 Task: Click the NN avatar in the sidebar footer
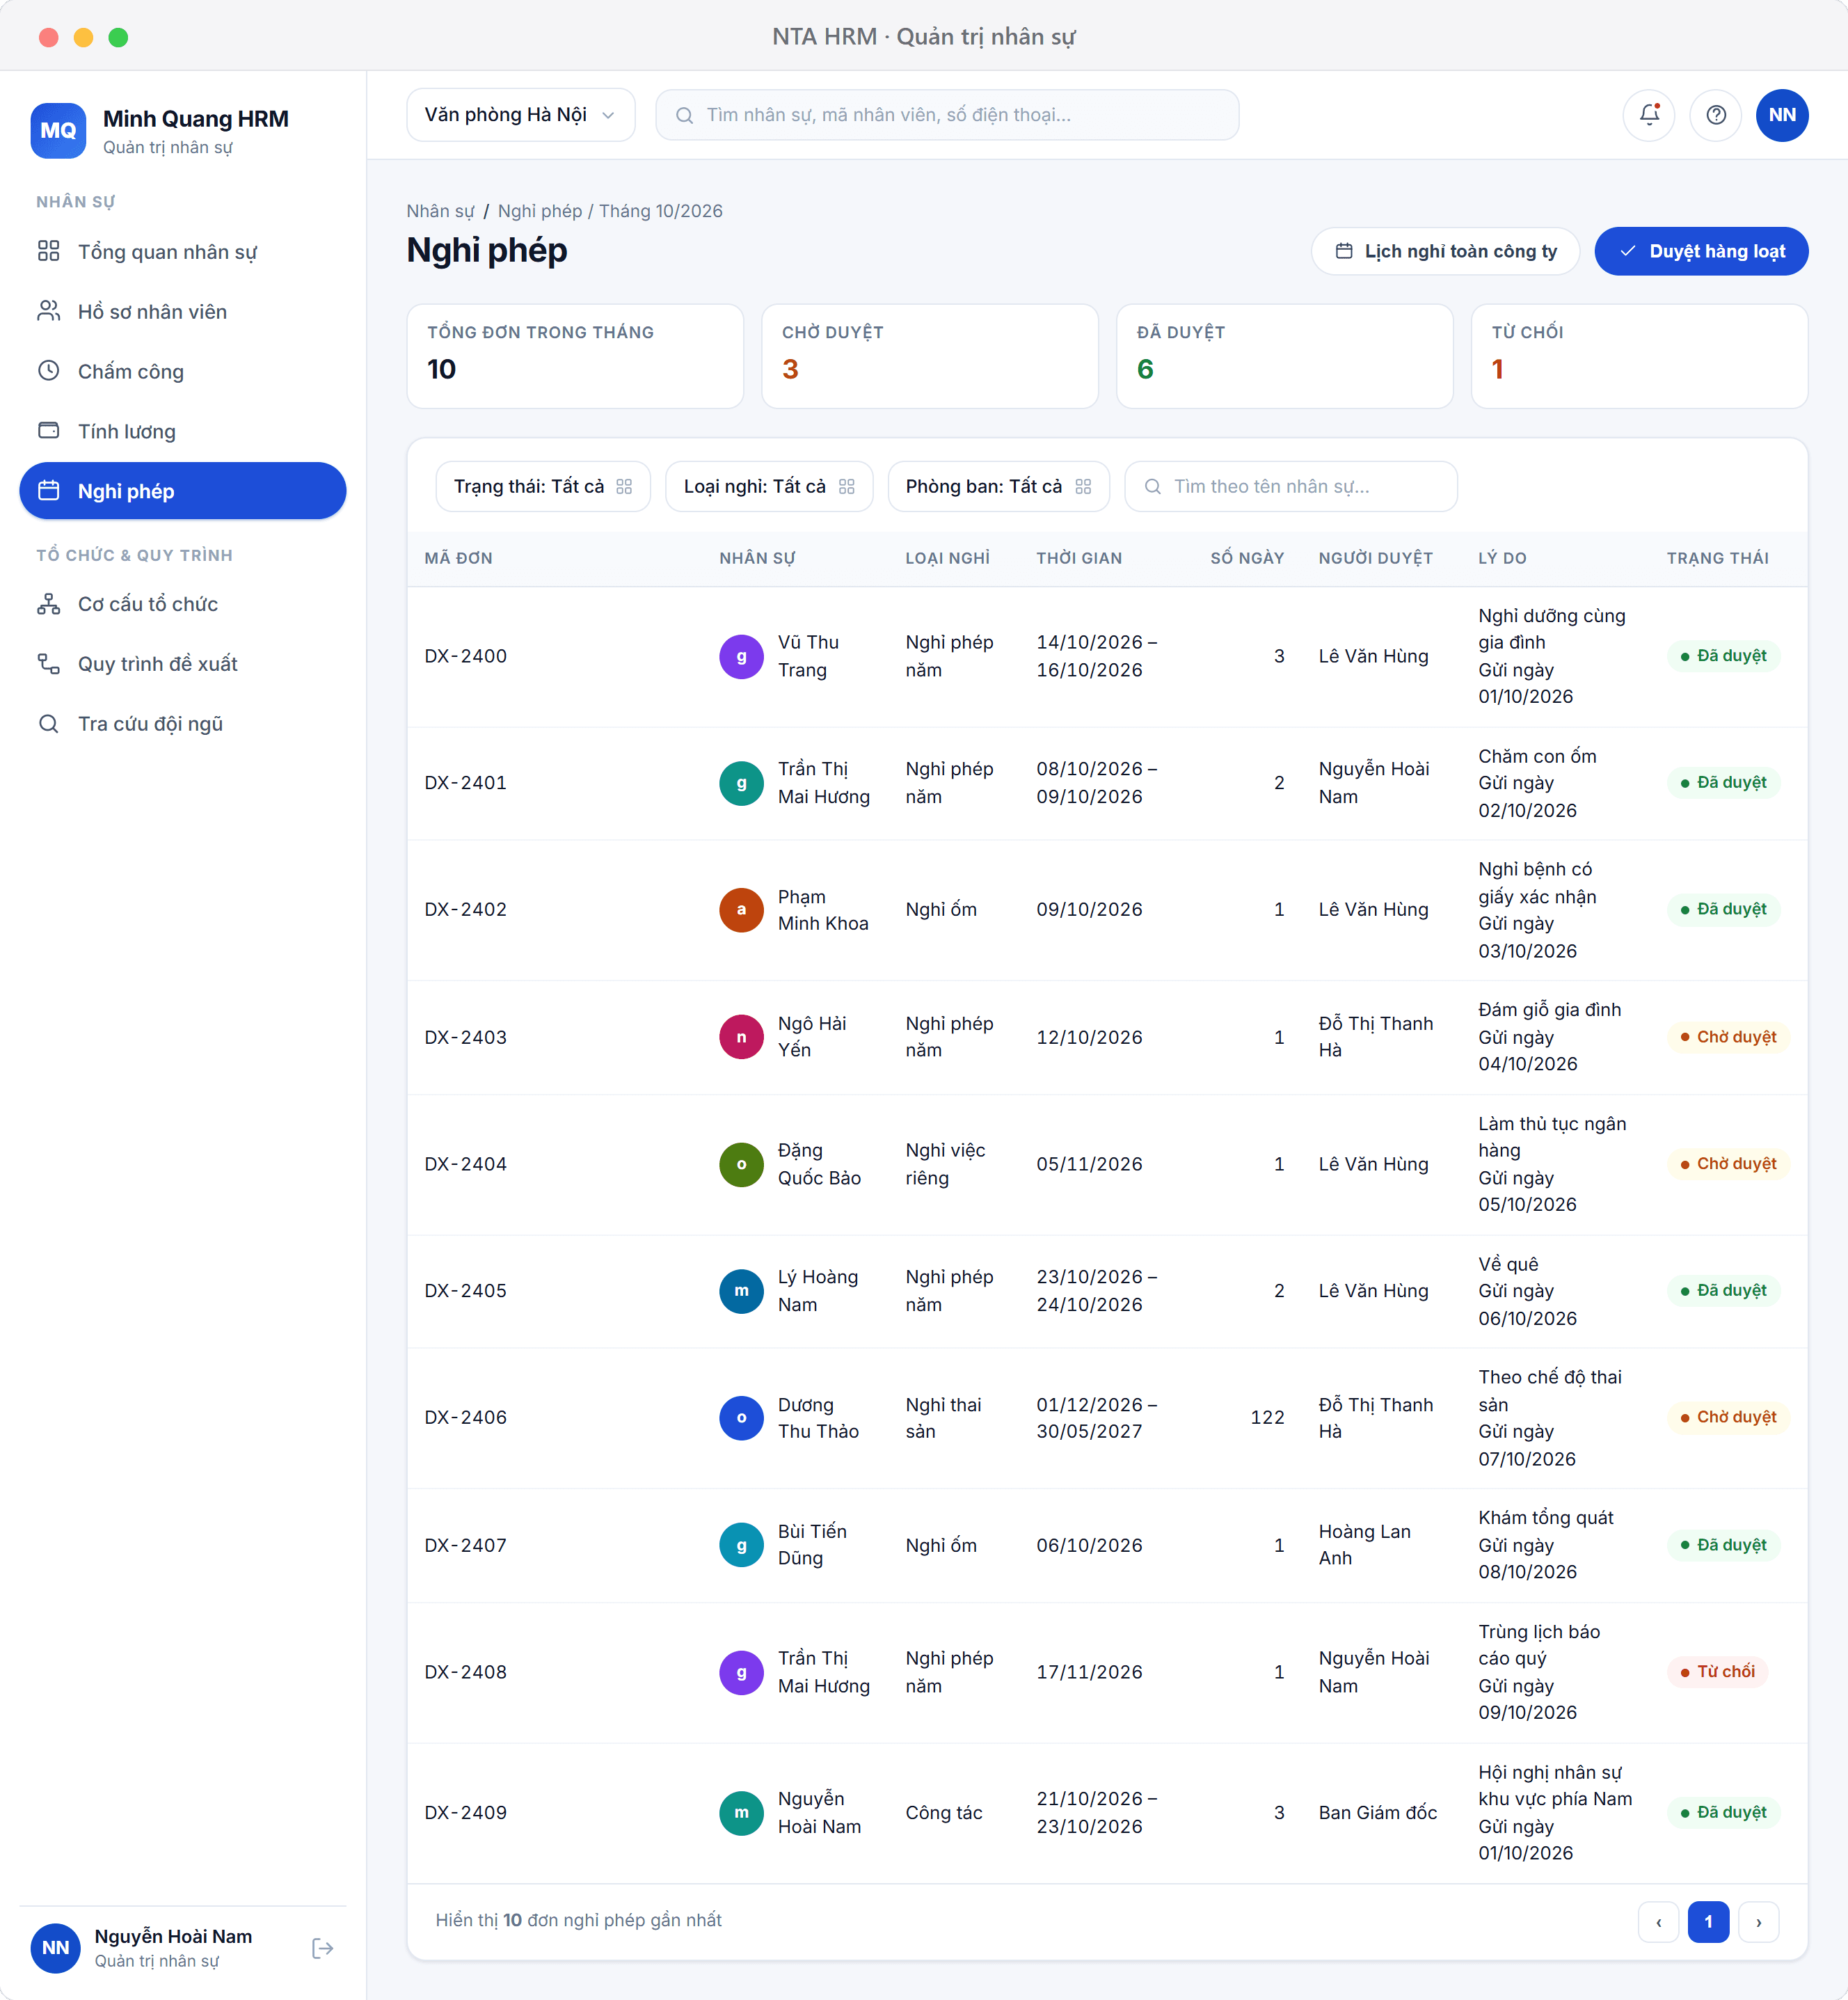pyautogui.click(x=56, y=1947)
